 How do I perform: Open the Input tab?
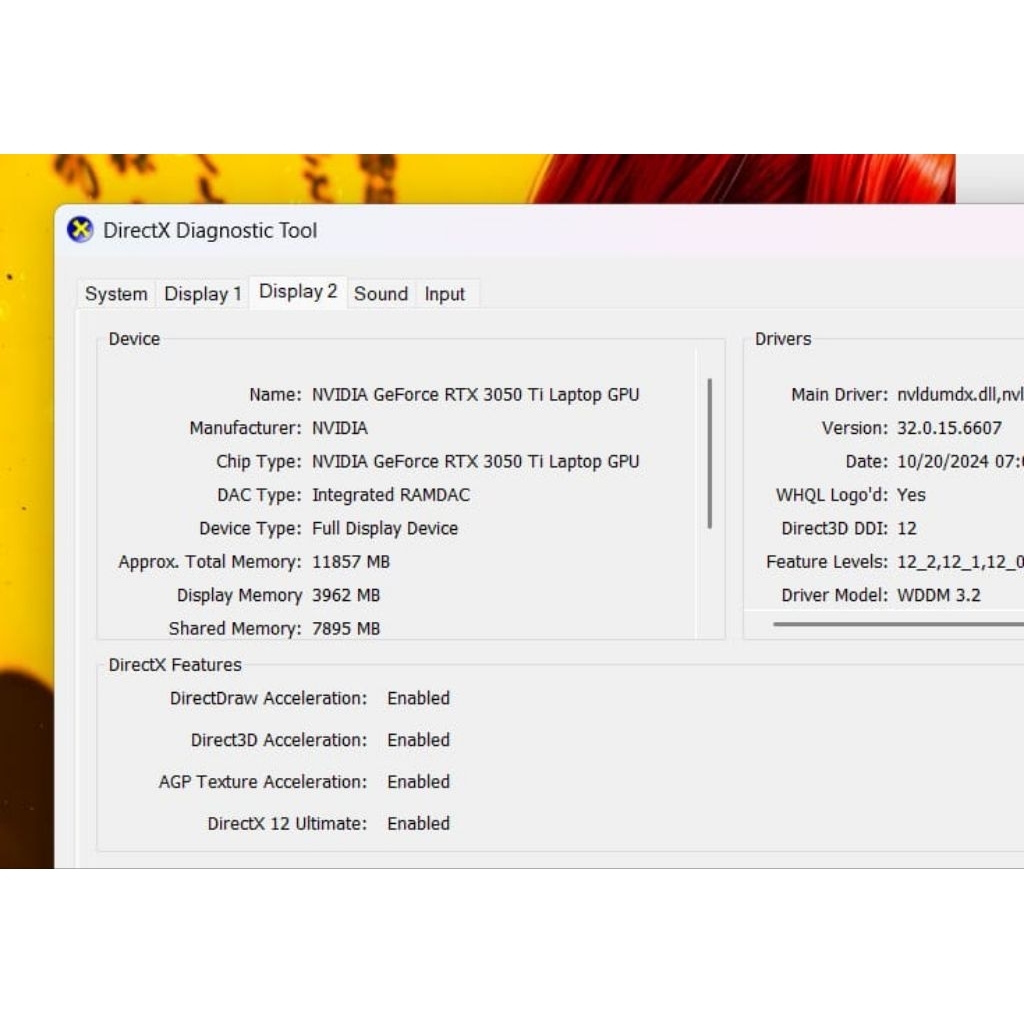click(x=445, y=294)
